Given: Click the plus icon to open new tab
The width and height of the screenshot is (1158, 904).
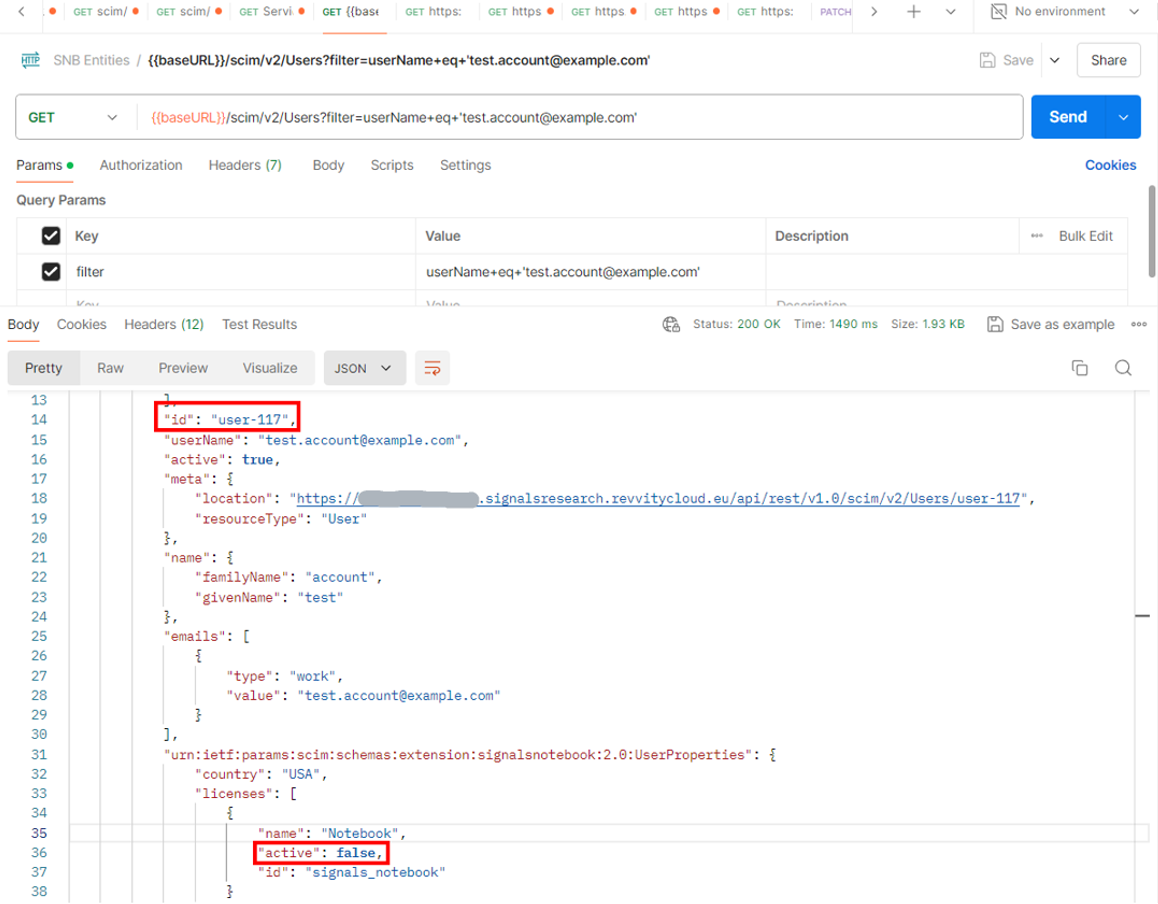Looking at the screenshot, I should coord(913,12).
